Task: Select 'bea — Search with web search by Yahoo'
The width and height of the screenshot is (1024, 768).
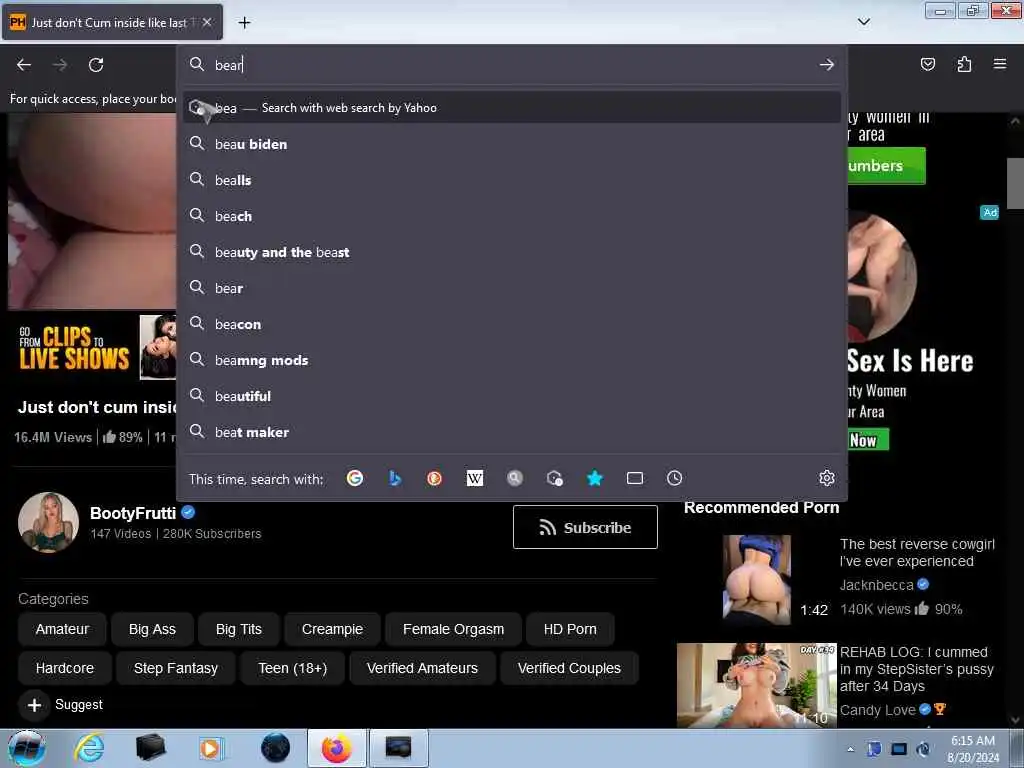Action: click(512, 108)
